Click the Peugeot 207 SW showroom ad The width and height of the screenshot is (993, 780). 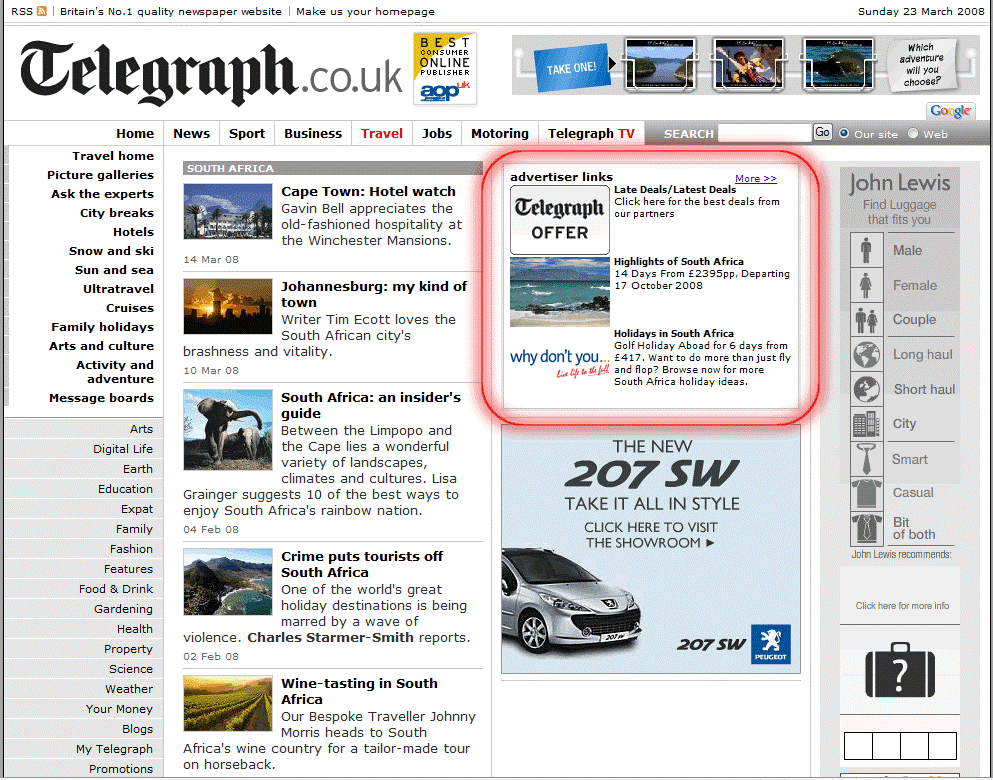click(650, 549)
